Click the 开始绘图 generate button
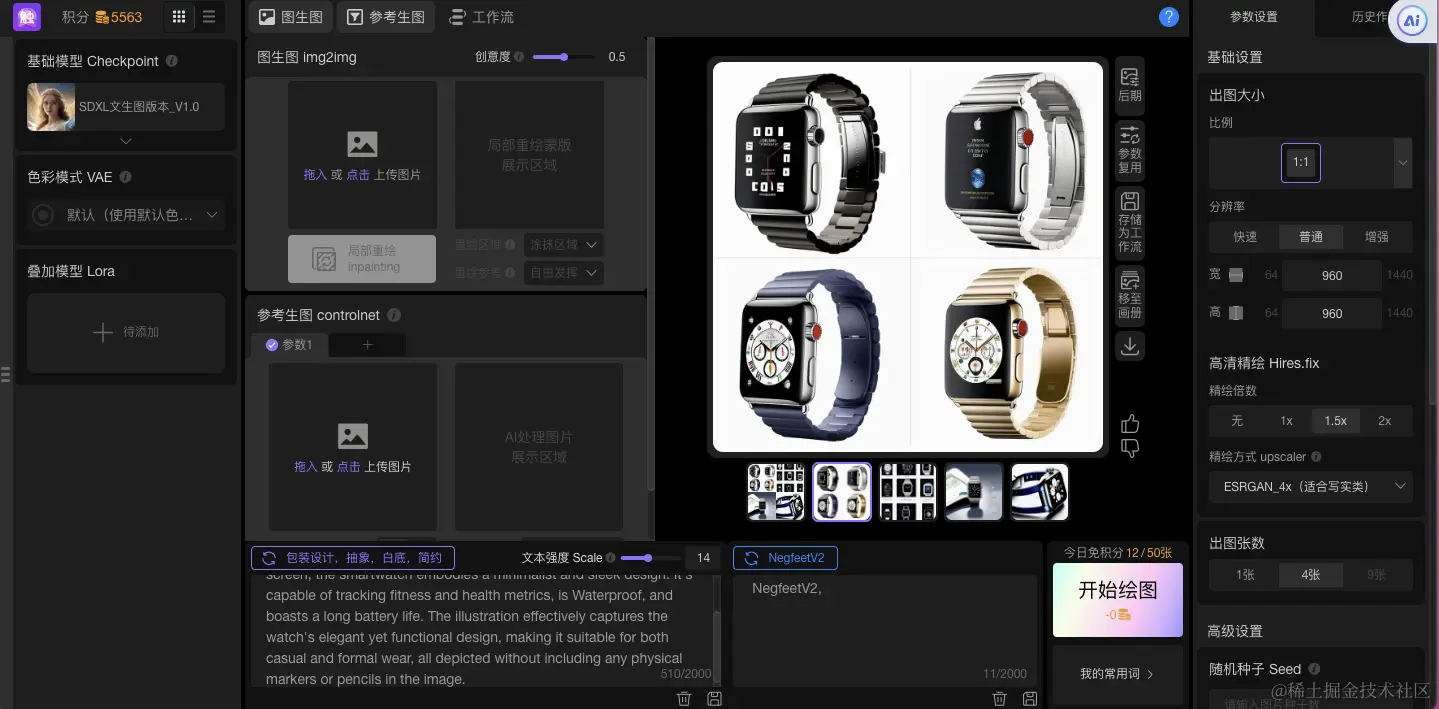1439x709 pixels. tap(1117, 592)
